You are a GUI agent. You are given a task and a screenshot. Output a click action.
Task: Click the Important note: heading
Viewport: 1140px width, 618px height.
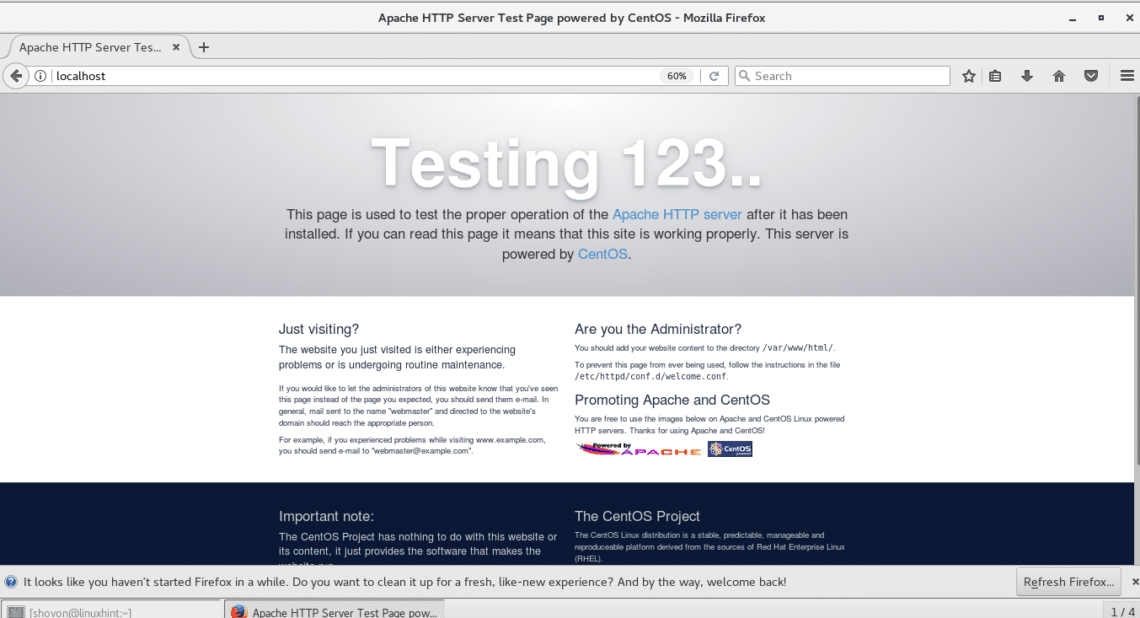point(326,516)
